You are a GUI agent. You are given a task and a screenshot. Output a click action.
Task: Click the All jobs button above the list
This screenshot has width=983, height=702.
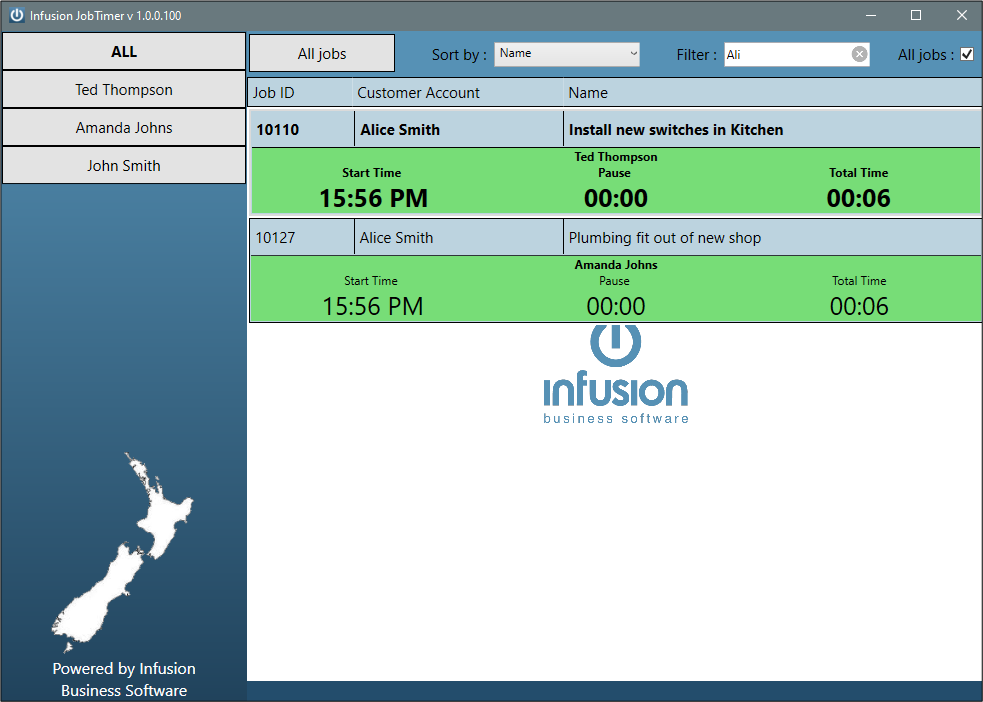pyautogui.click(x=321, y=52)
